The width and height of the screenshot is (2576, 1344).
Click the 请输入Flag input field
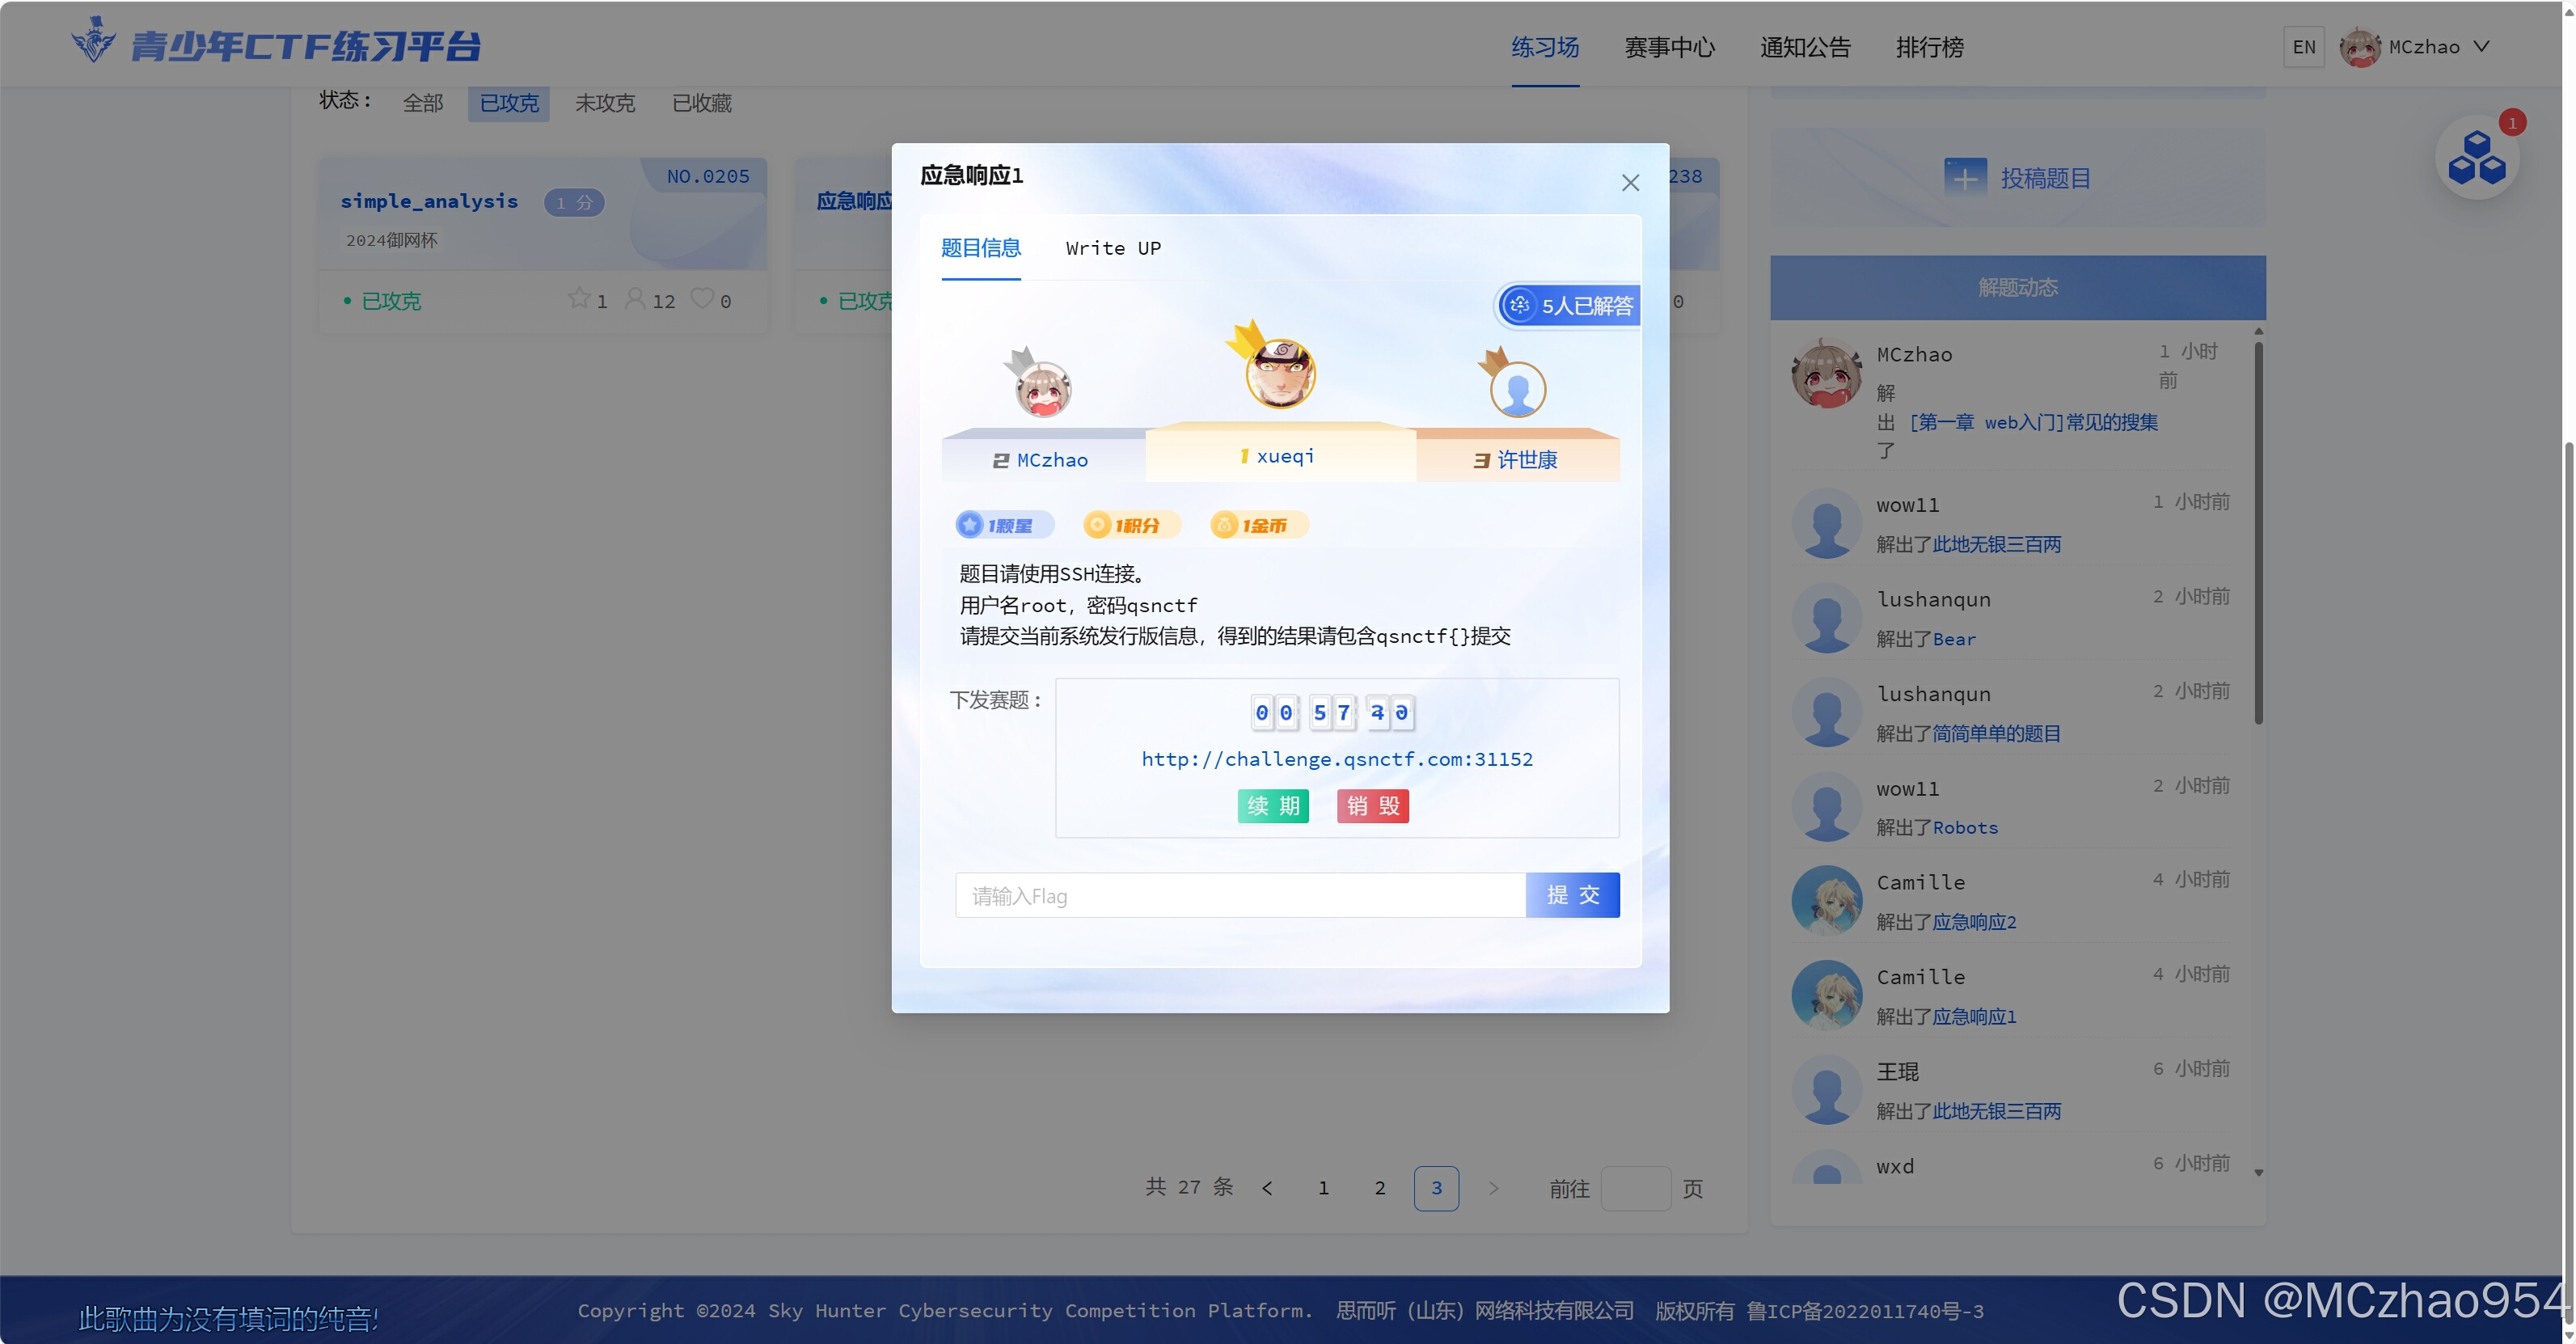click(1240, 896)
